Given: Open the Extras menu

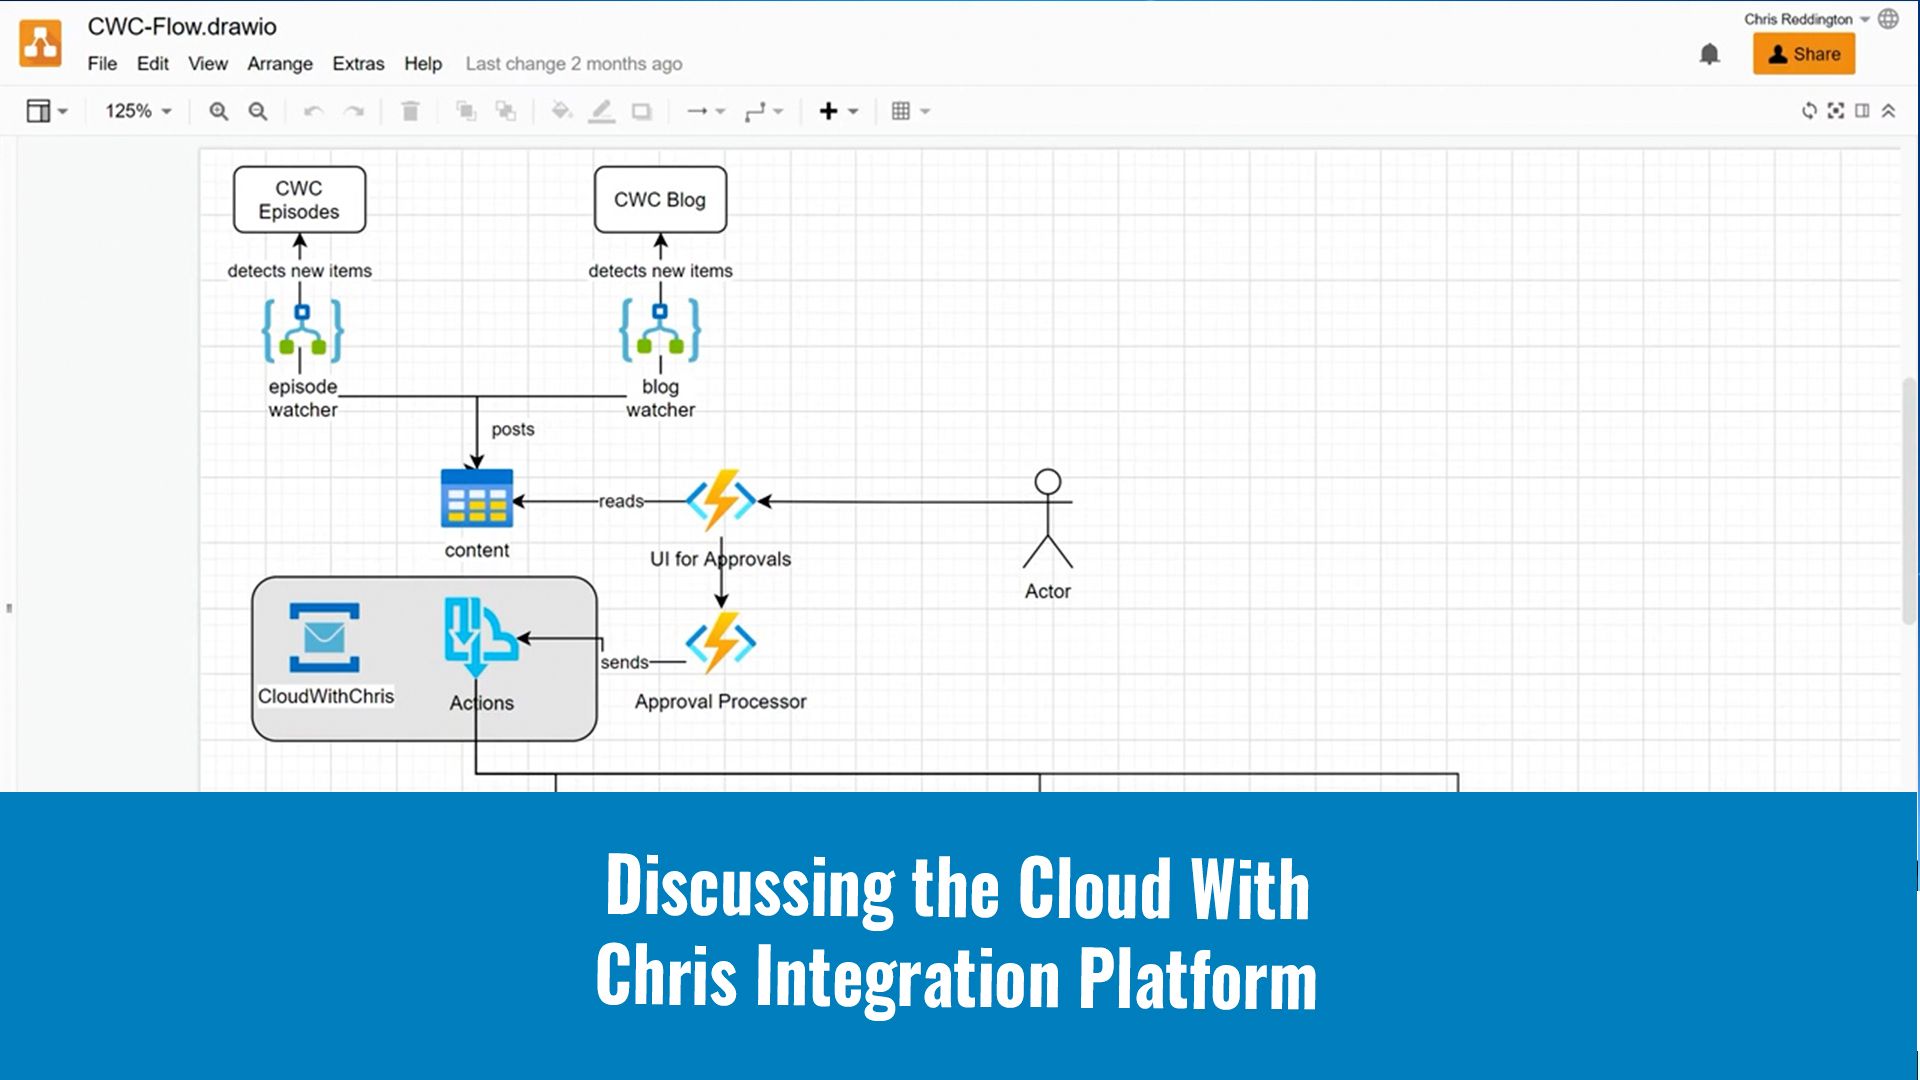Looking at the screenshot, I should 357,62.
